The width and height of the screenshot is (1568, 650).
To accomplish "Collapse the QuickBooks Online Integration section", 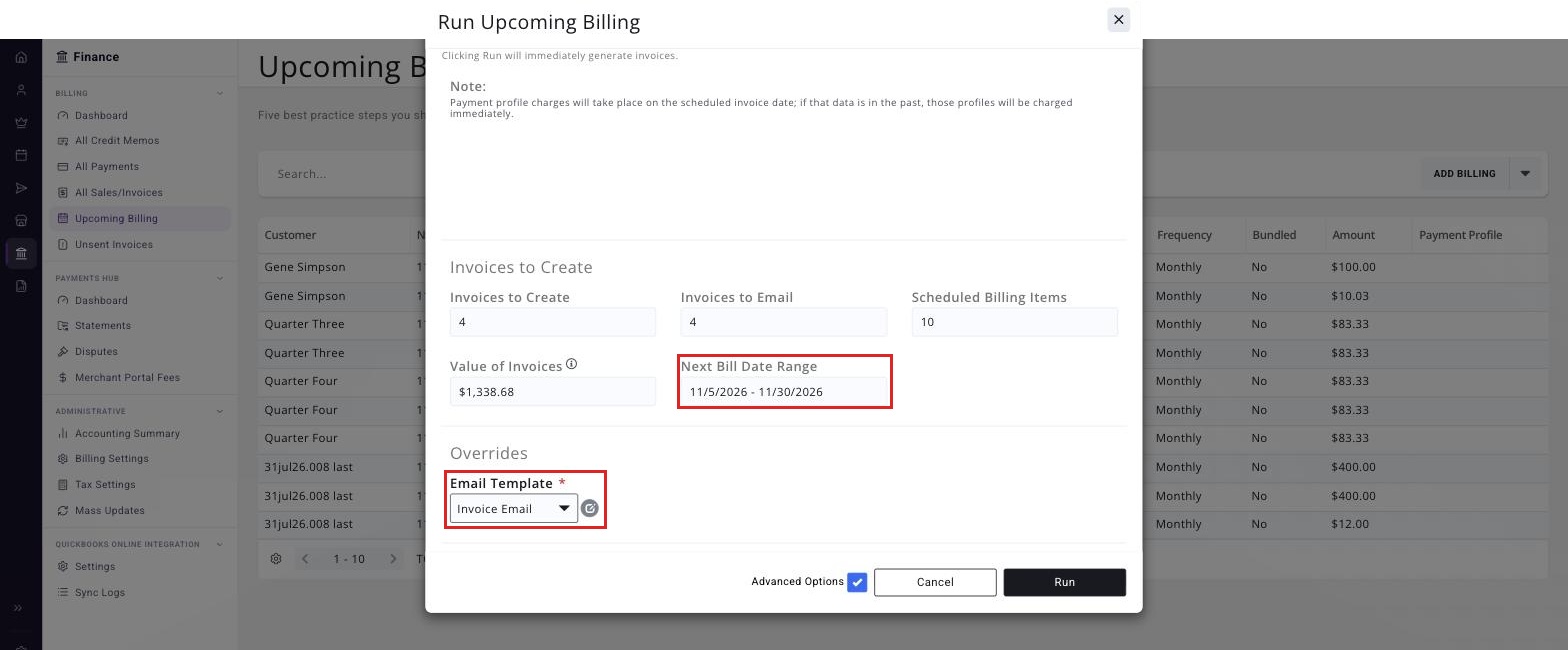I will pyautogui.click(x=220, y=545).
